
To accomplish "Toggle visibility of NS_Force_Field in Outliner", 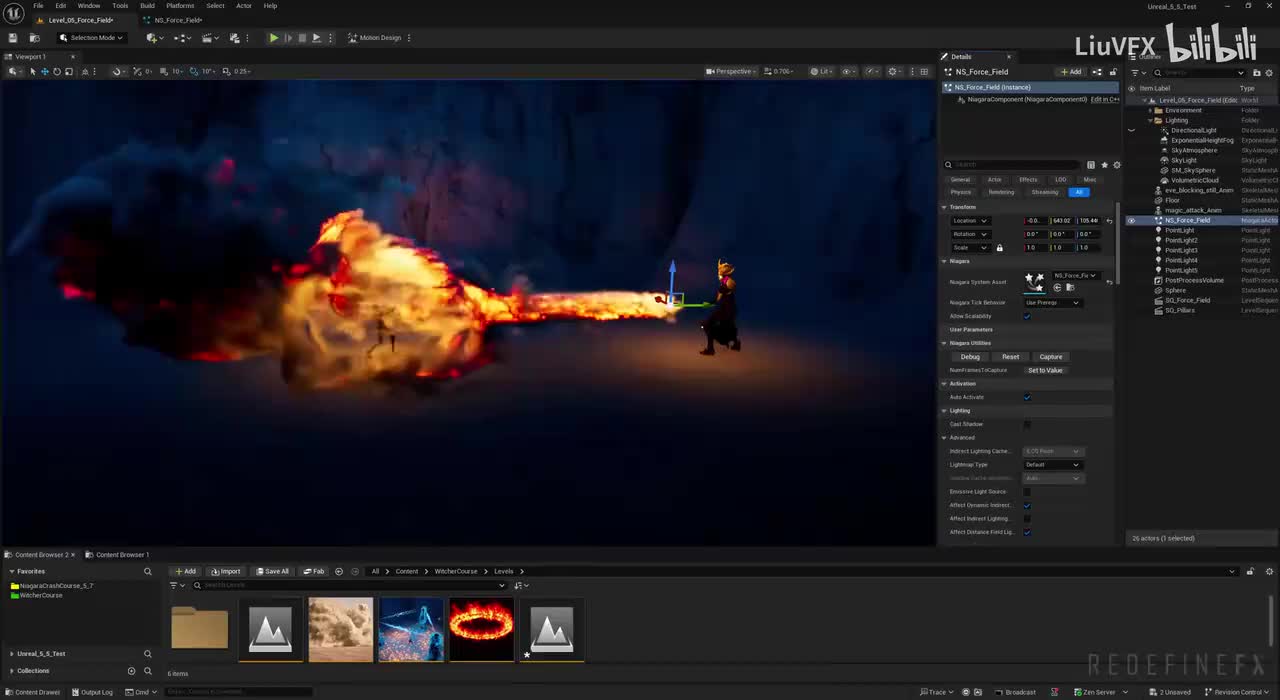I will point(1131,220).
